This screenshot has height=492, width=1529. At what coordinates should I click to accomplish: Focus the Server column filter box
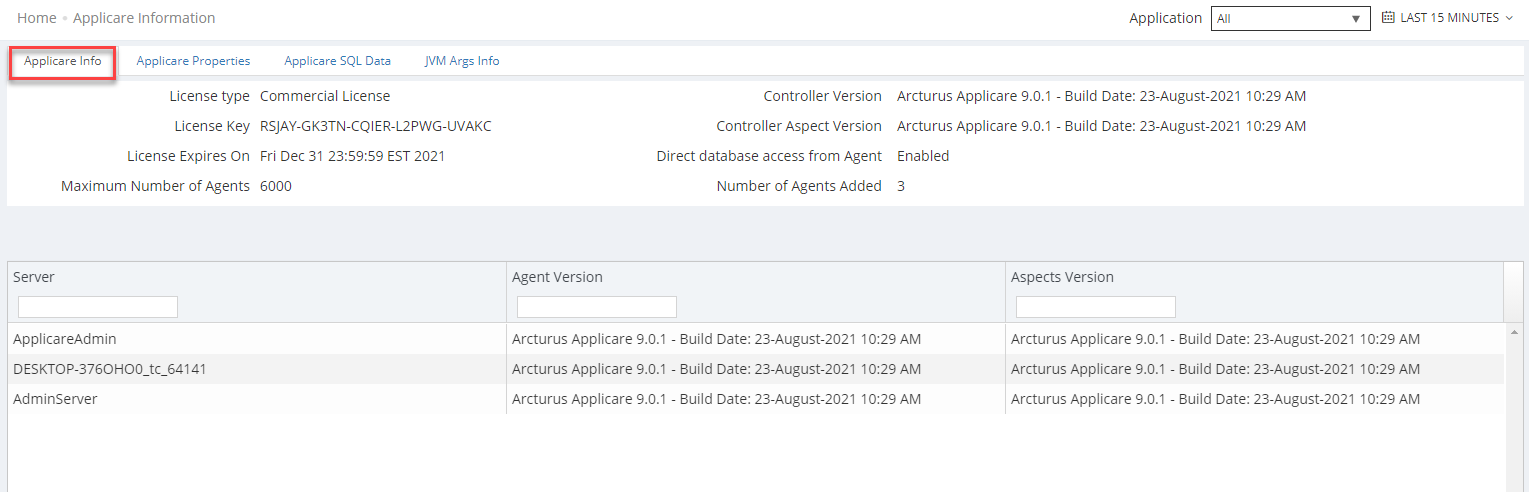pyautogui.click(x=98, y=307)
